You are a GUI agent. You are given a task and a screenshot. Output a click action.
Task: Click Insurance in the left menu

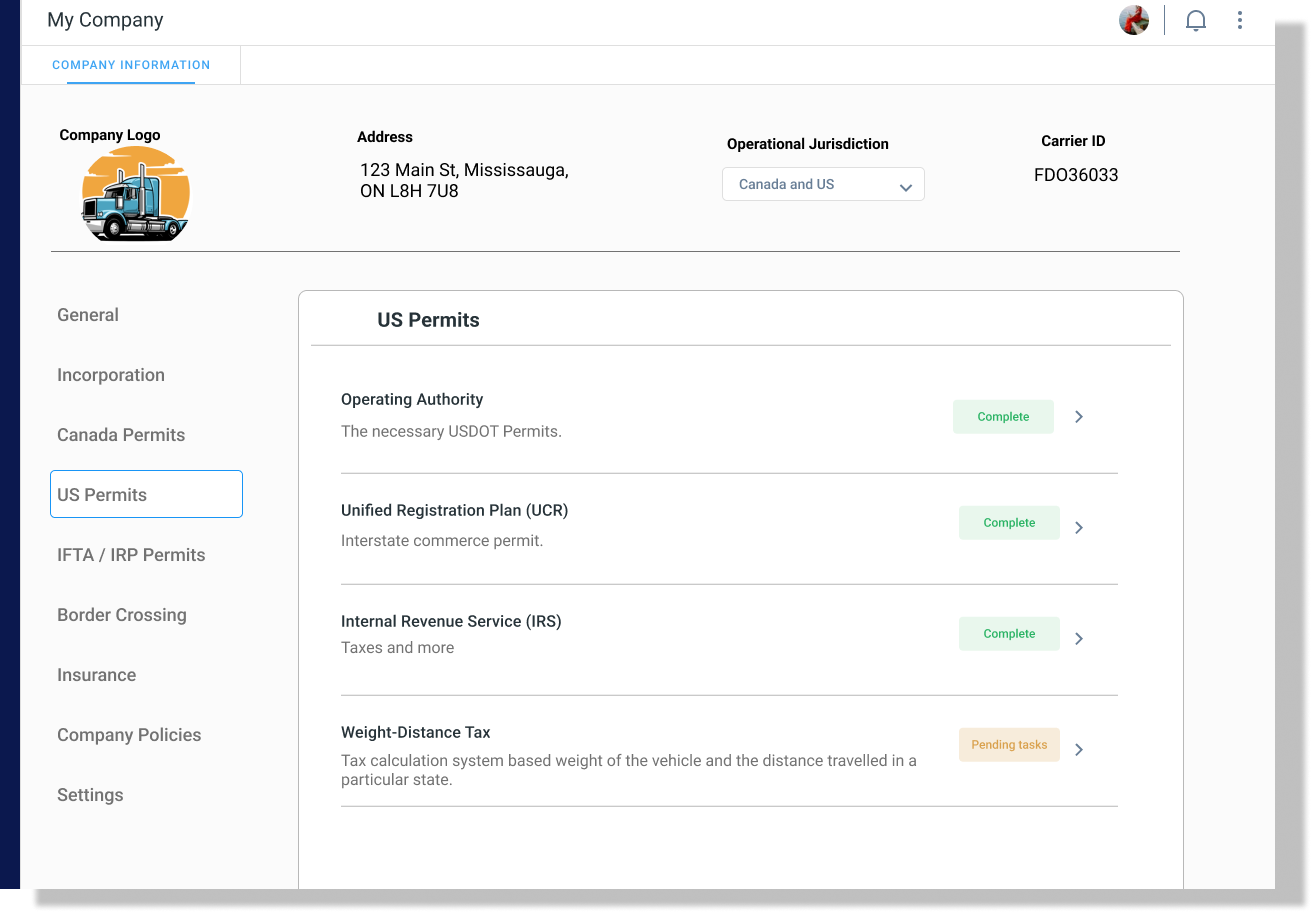click(97, 675)
